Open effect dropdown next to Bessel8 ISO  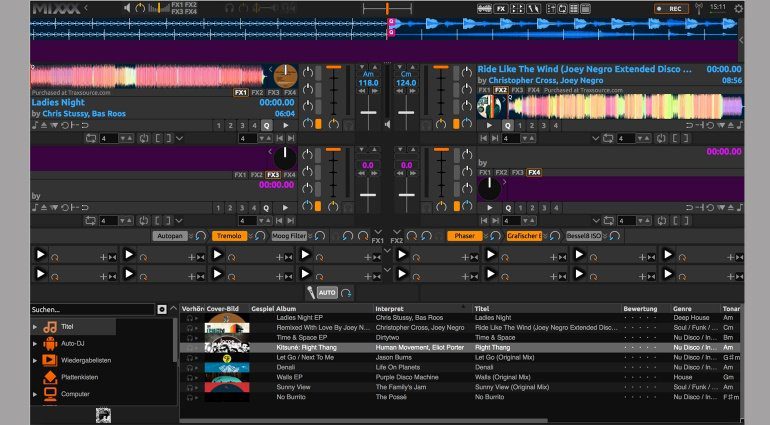click(x=605, y=236)
